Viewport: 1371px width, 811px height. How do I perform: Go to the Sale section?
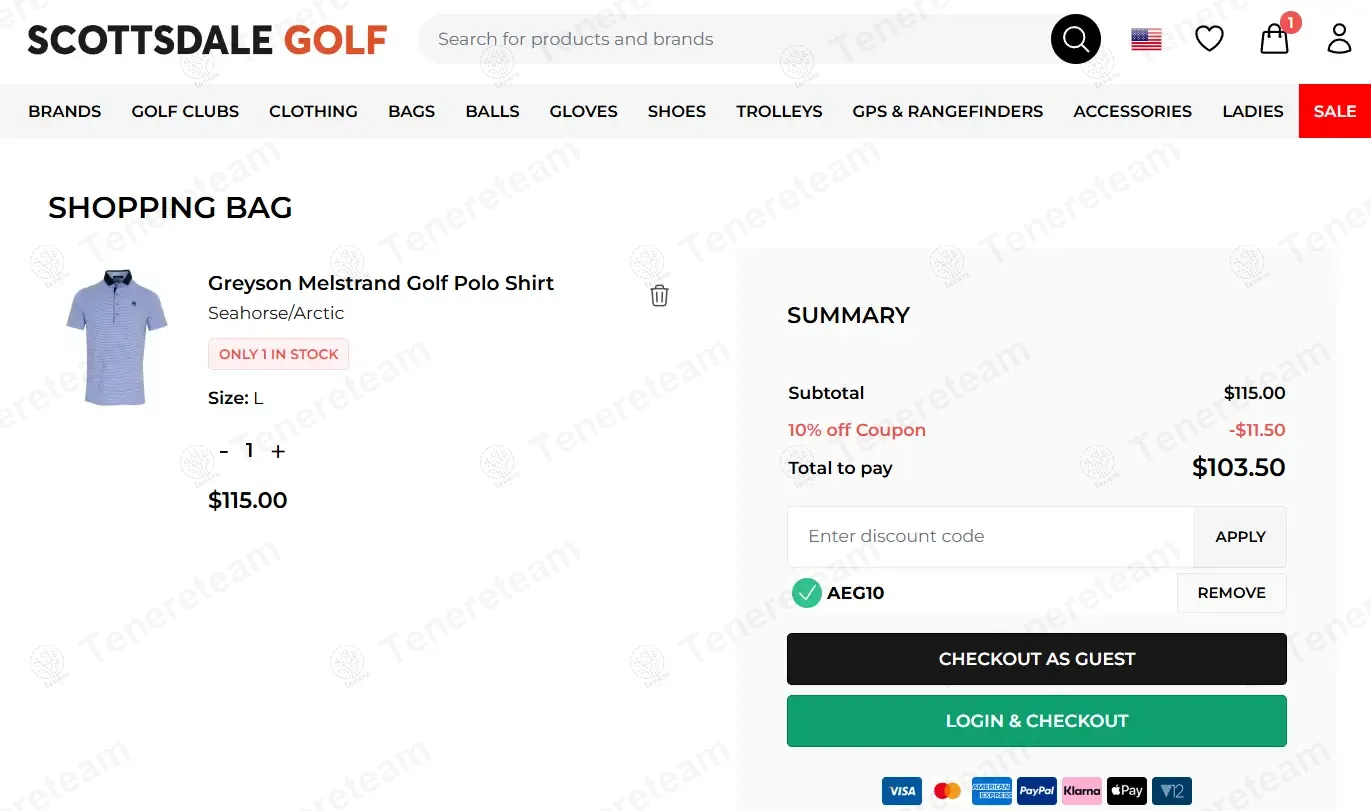[x=1334, y=111]
